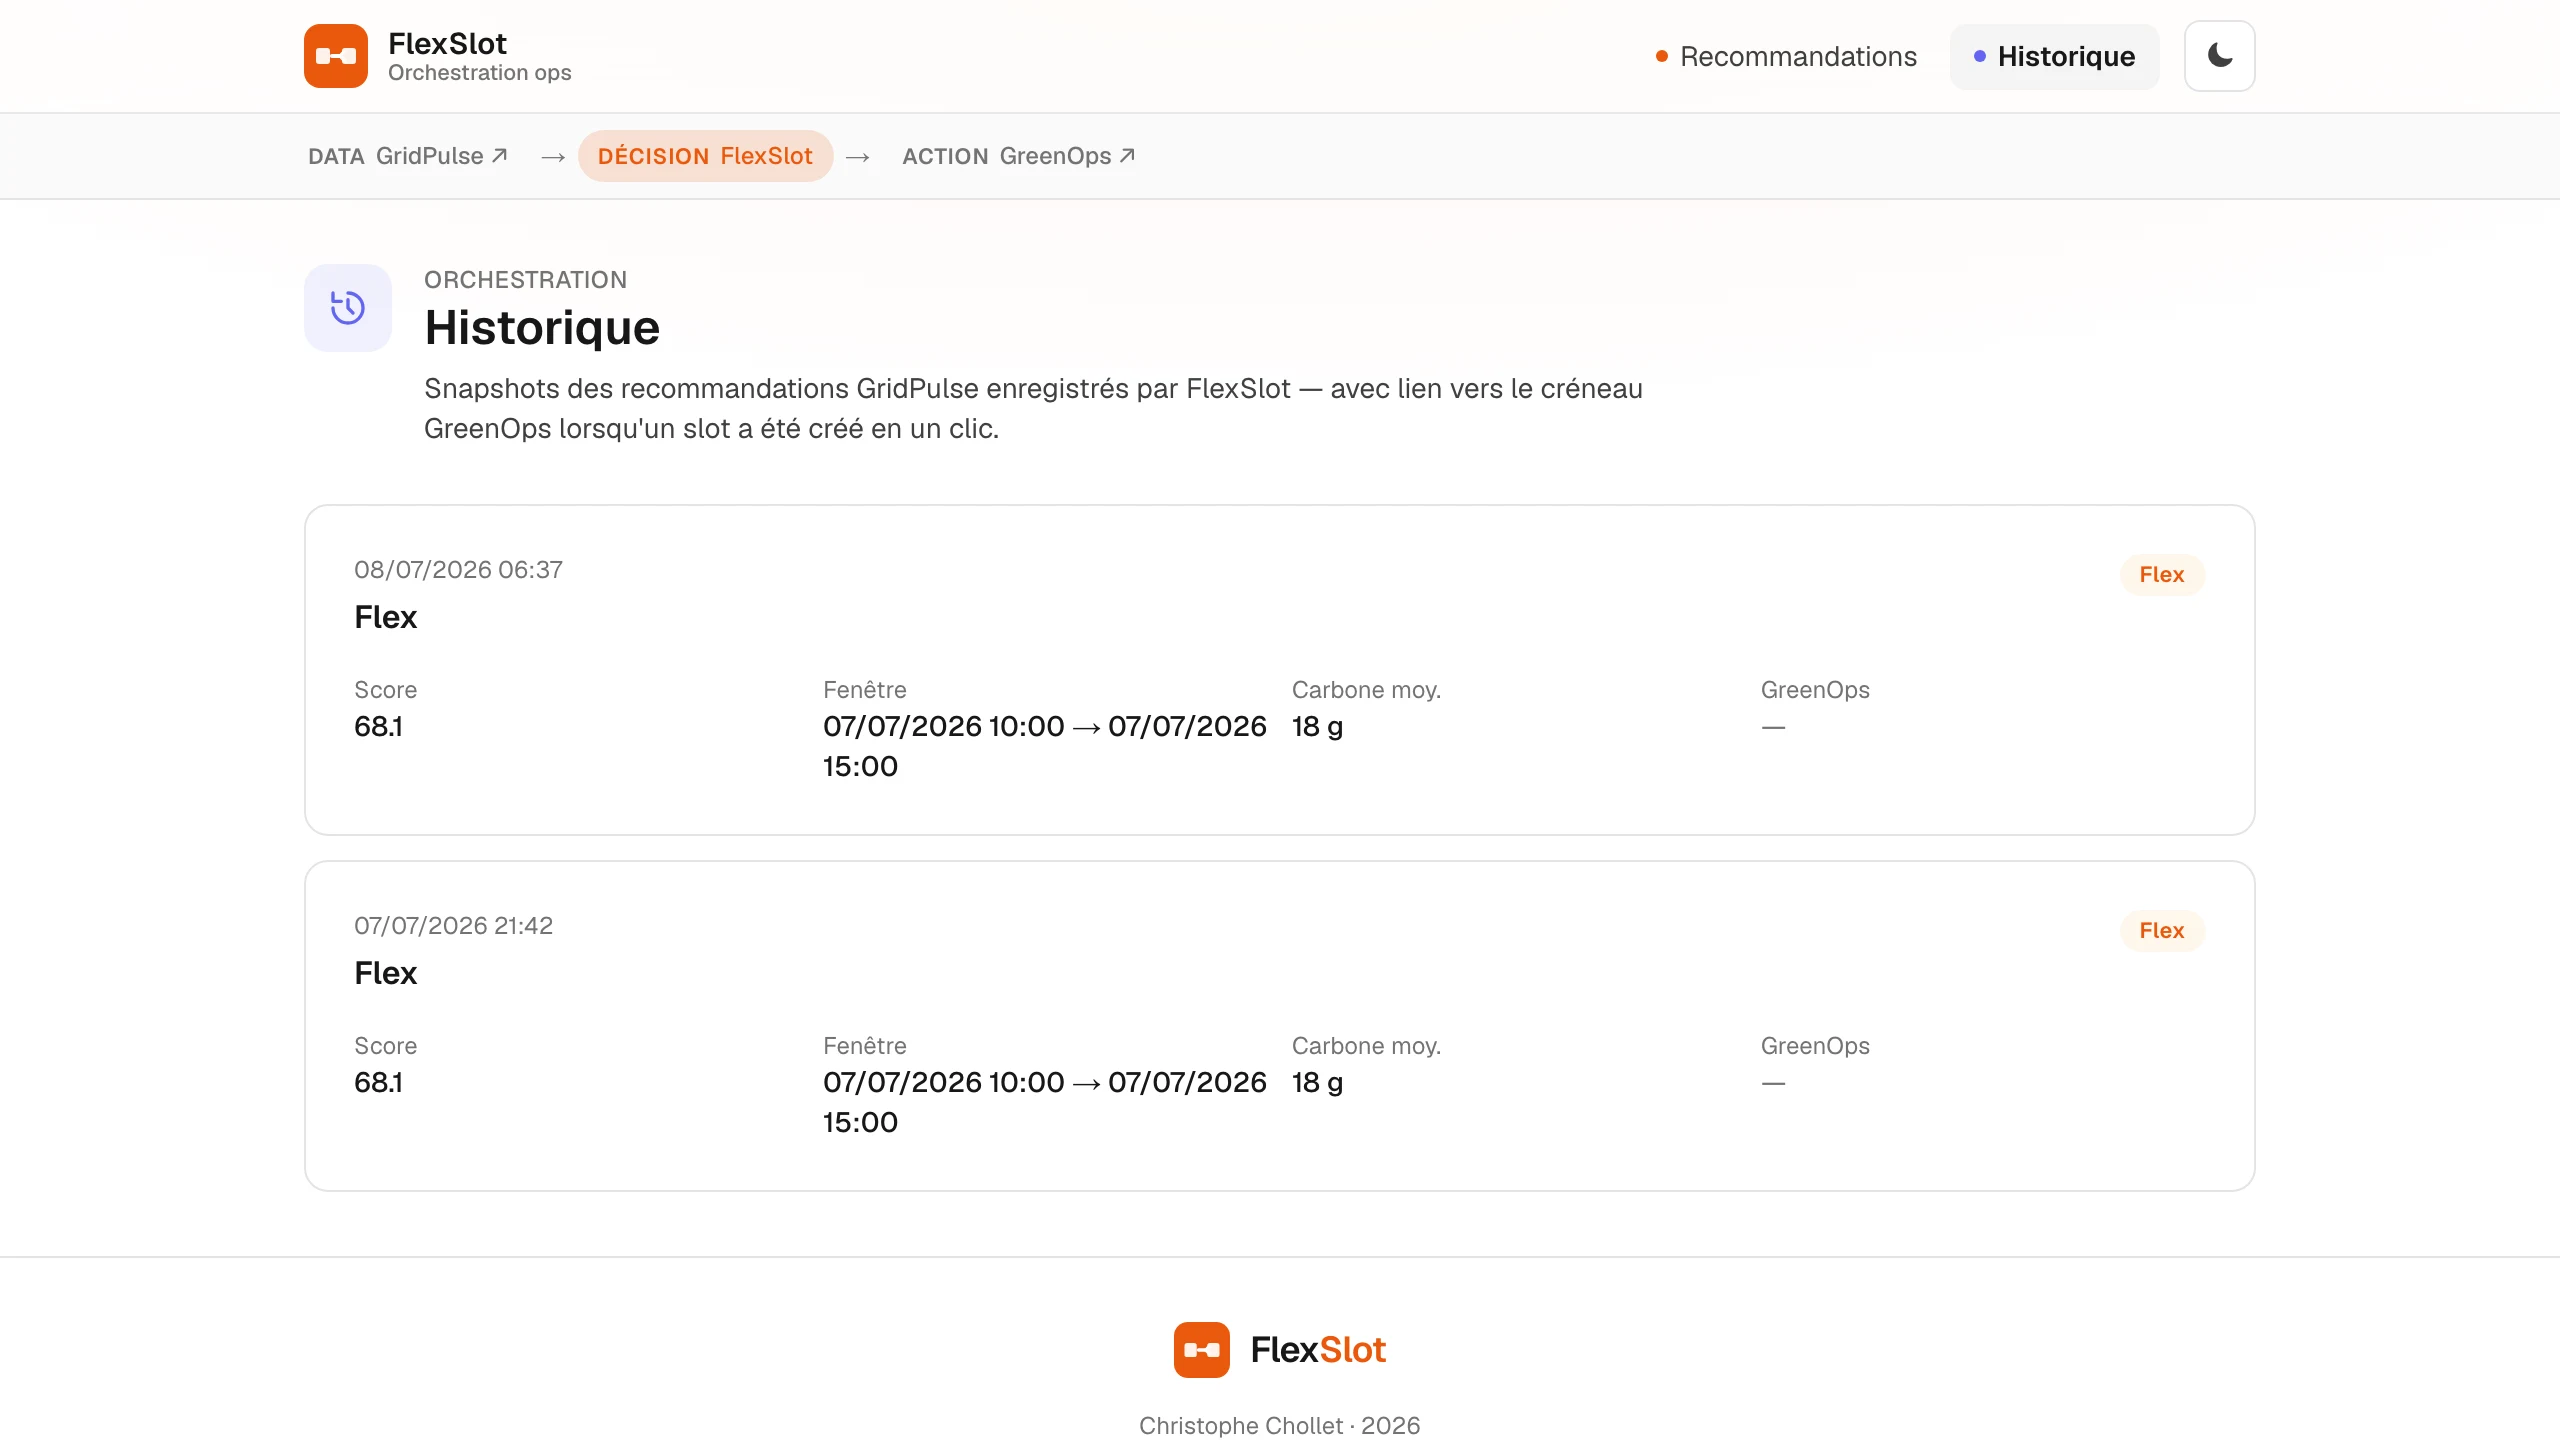
Task: Click the 68.1 score in the 07/07/2026 21:42 card
Action: (x=378, y=1083)
